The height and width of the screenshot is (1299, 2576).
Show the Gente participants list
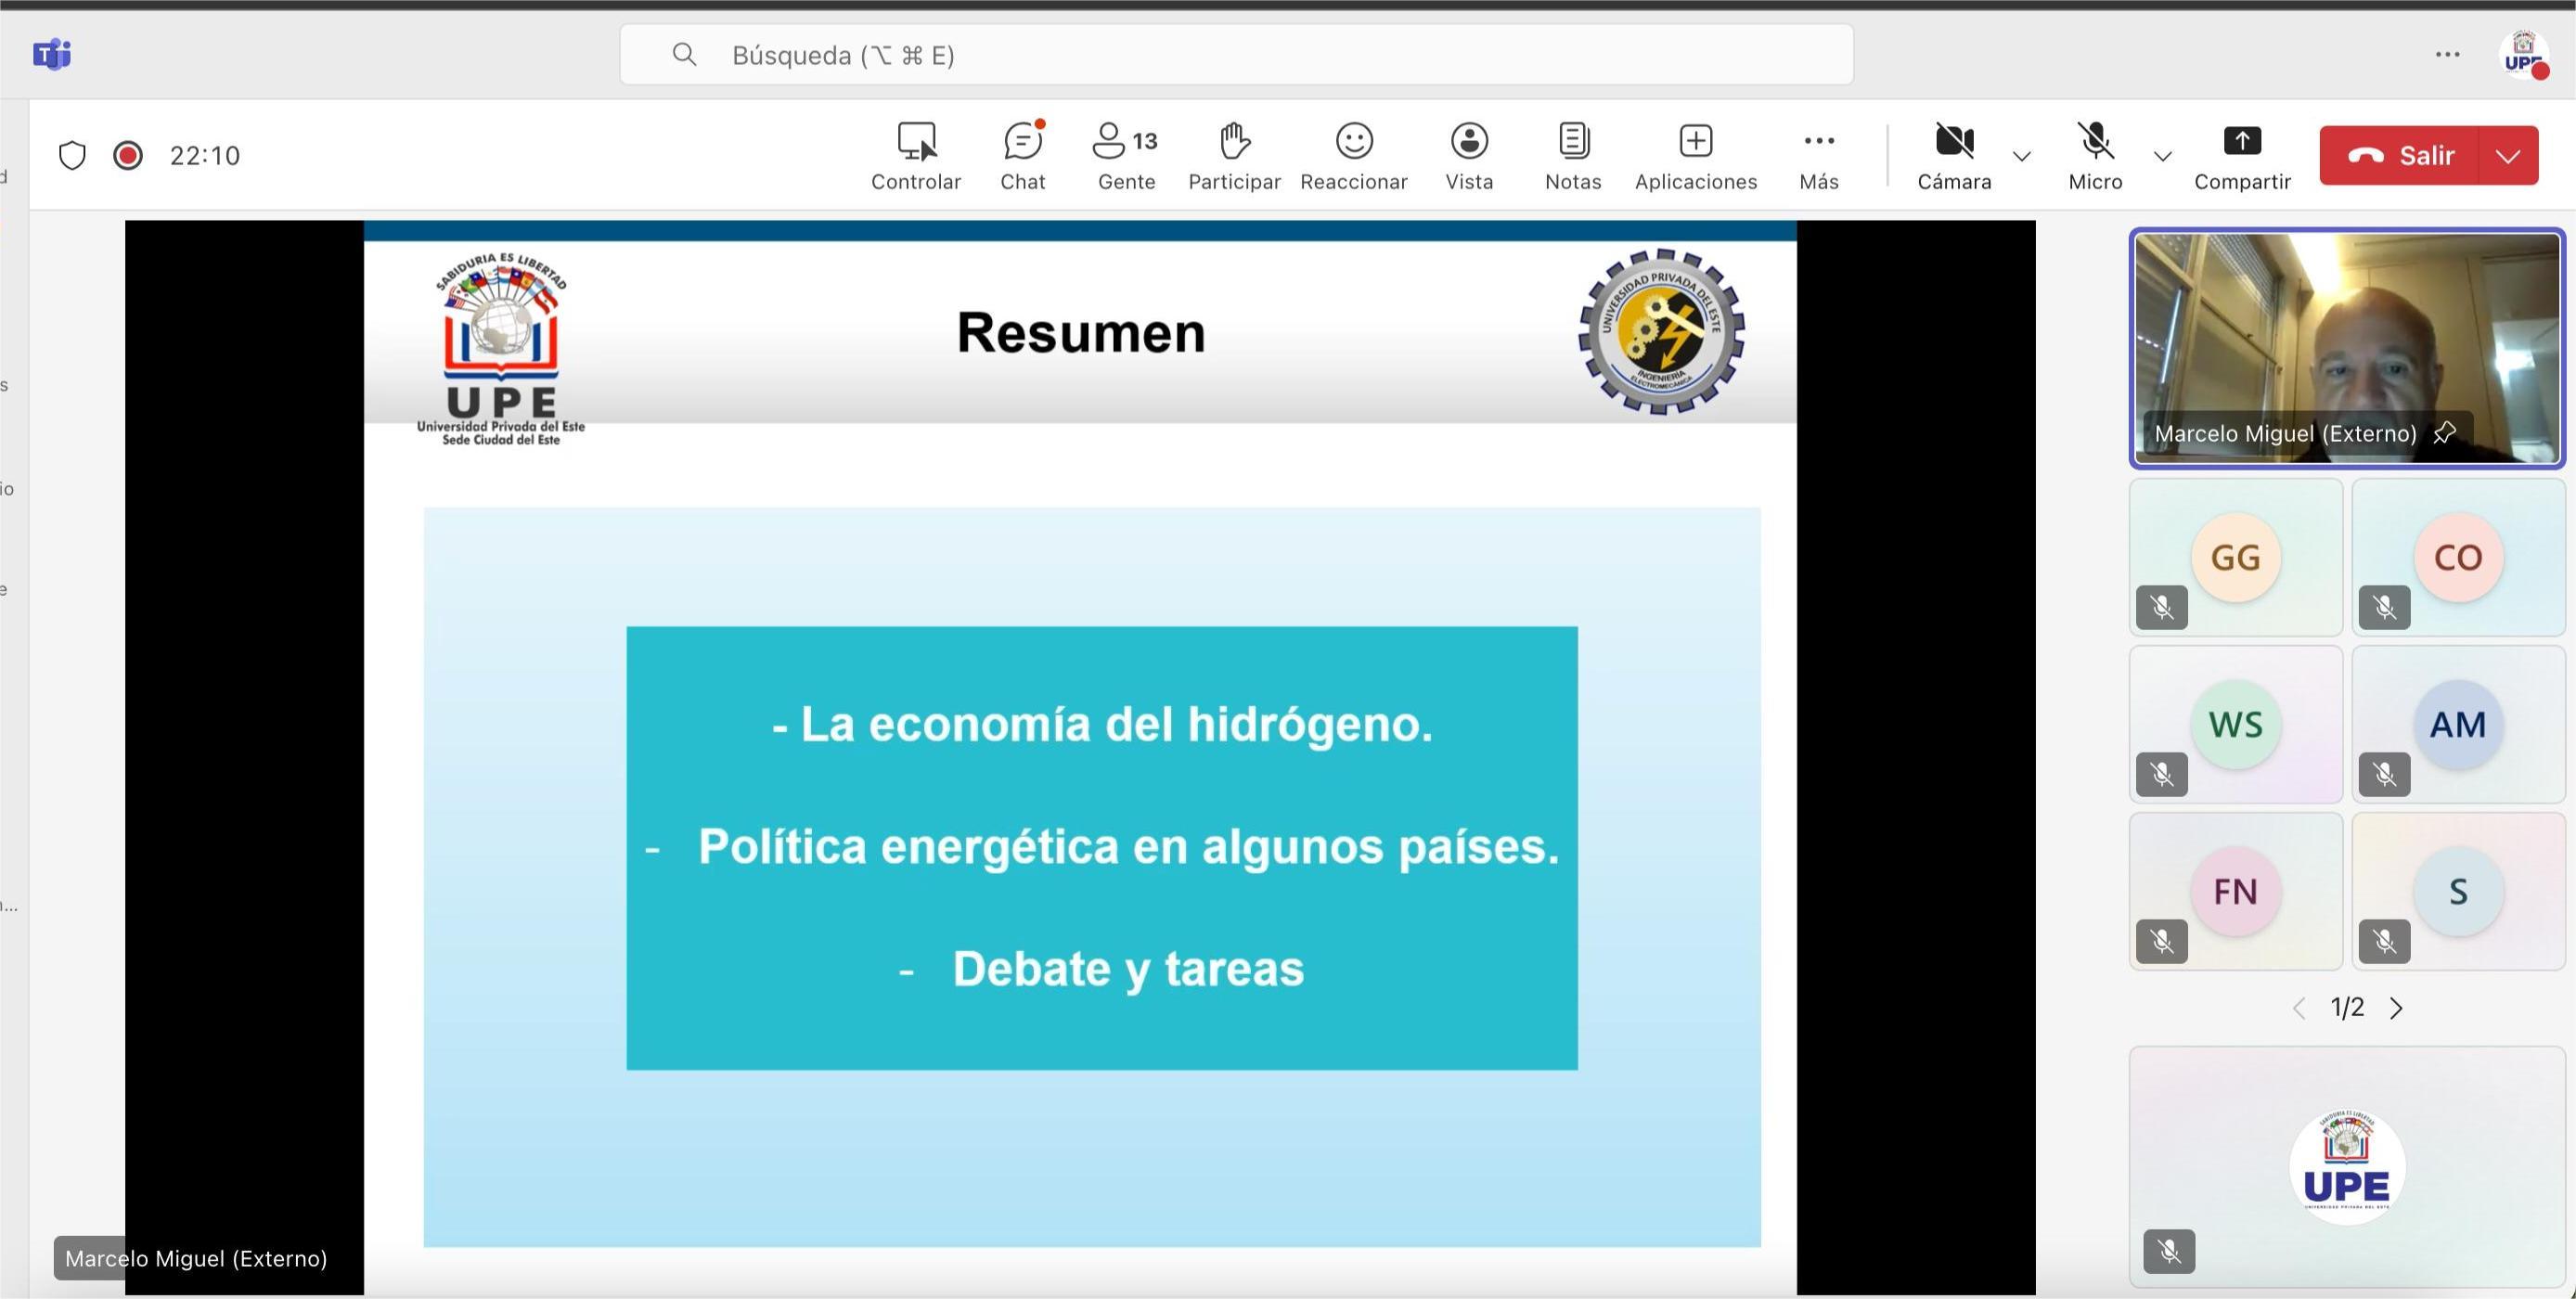click(1125, 155)
